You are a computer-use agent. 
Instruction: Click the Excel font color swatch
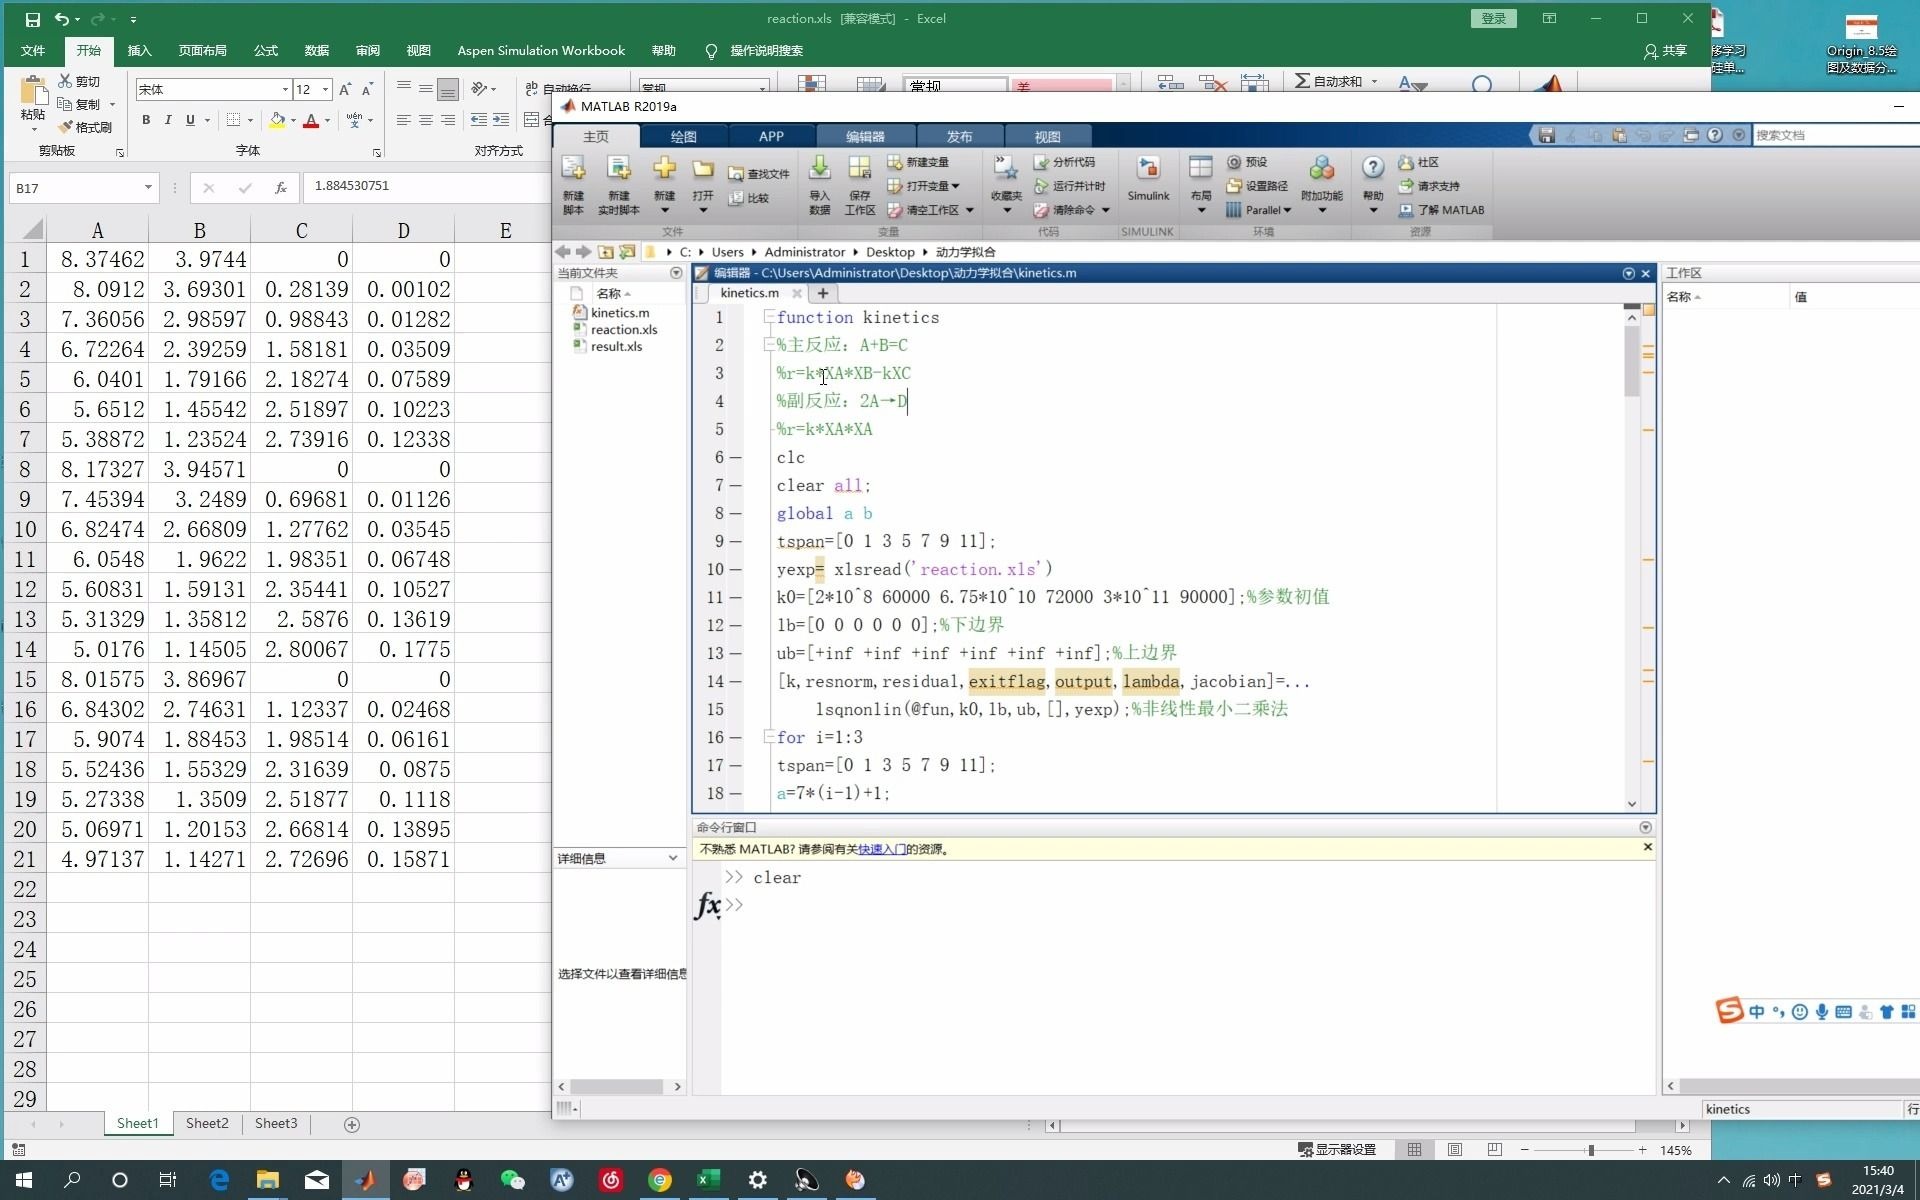click(311, 120)
